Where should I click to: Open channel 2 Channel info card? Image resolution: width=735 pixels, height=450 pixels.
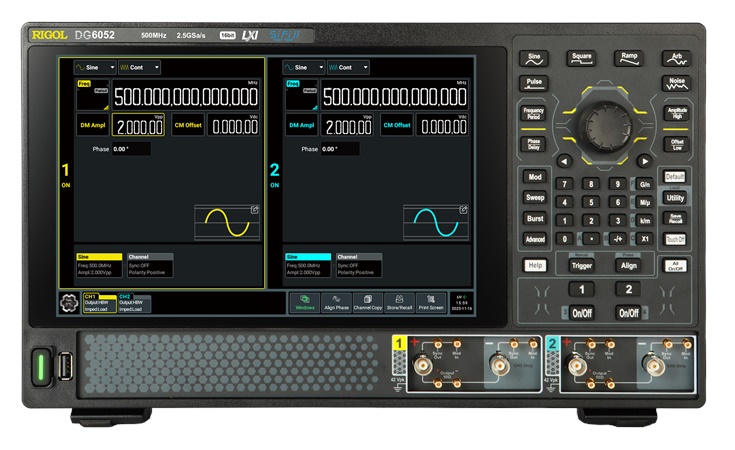(x=359, y=265)
